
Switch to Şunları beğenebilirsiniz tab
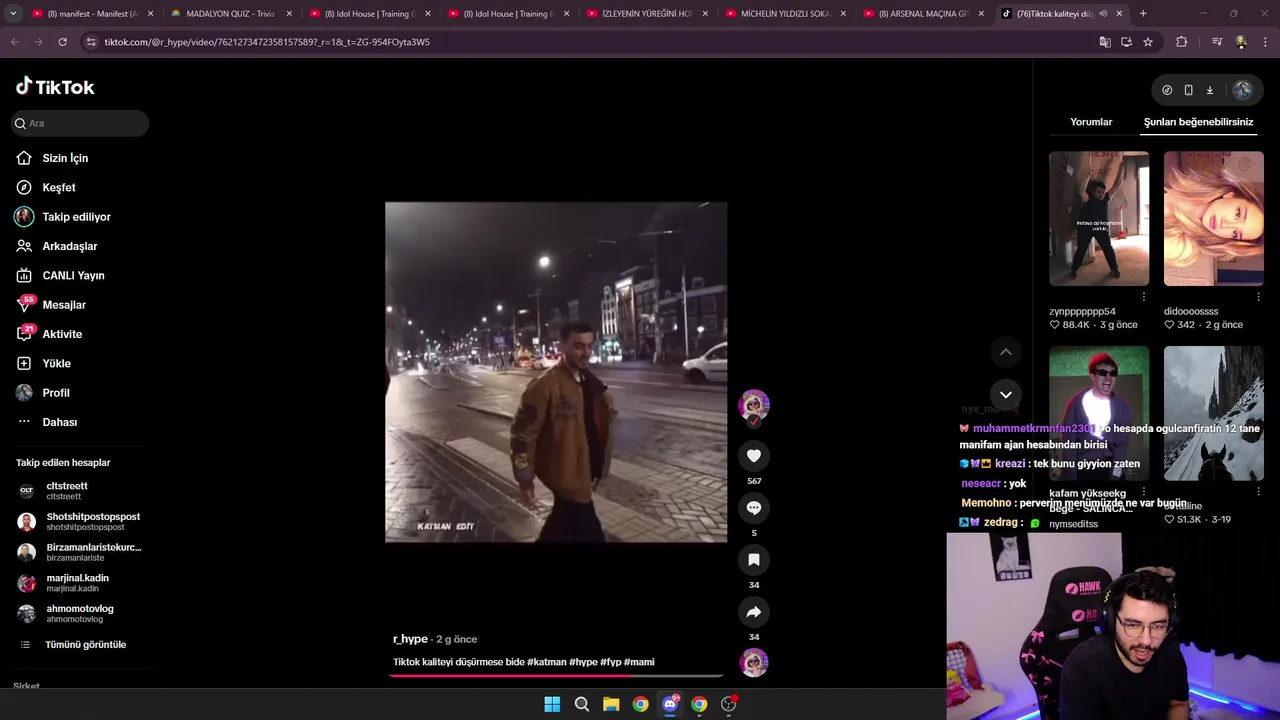1198,122
